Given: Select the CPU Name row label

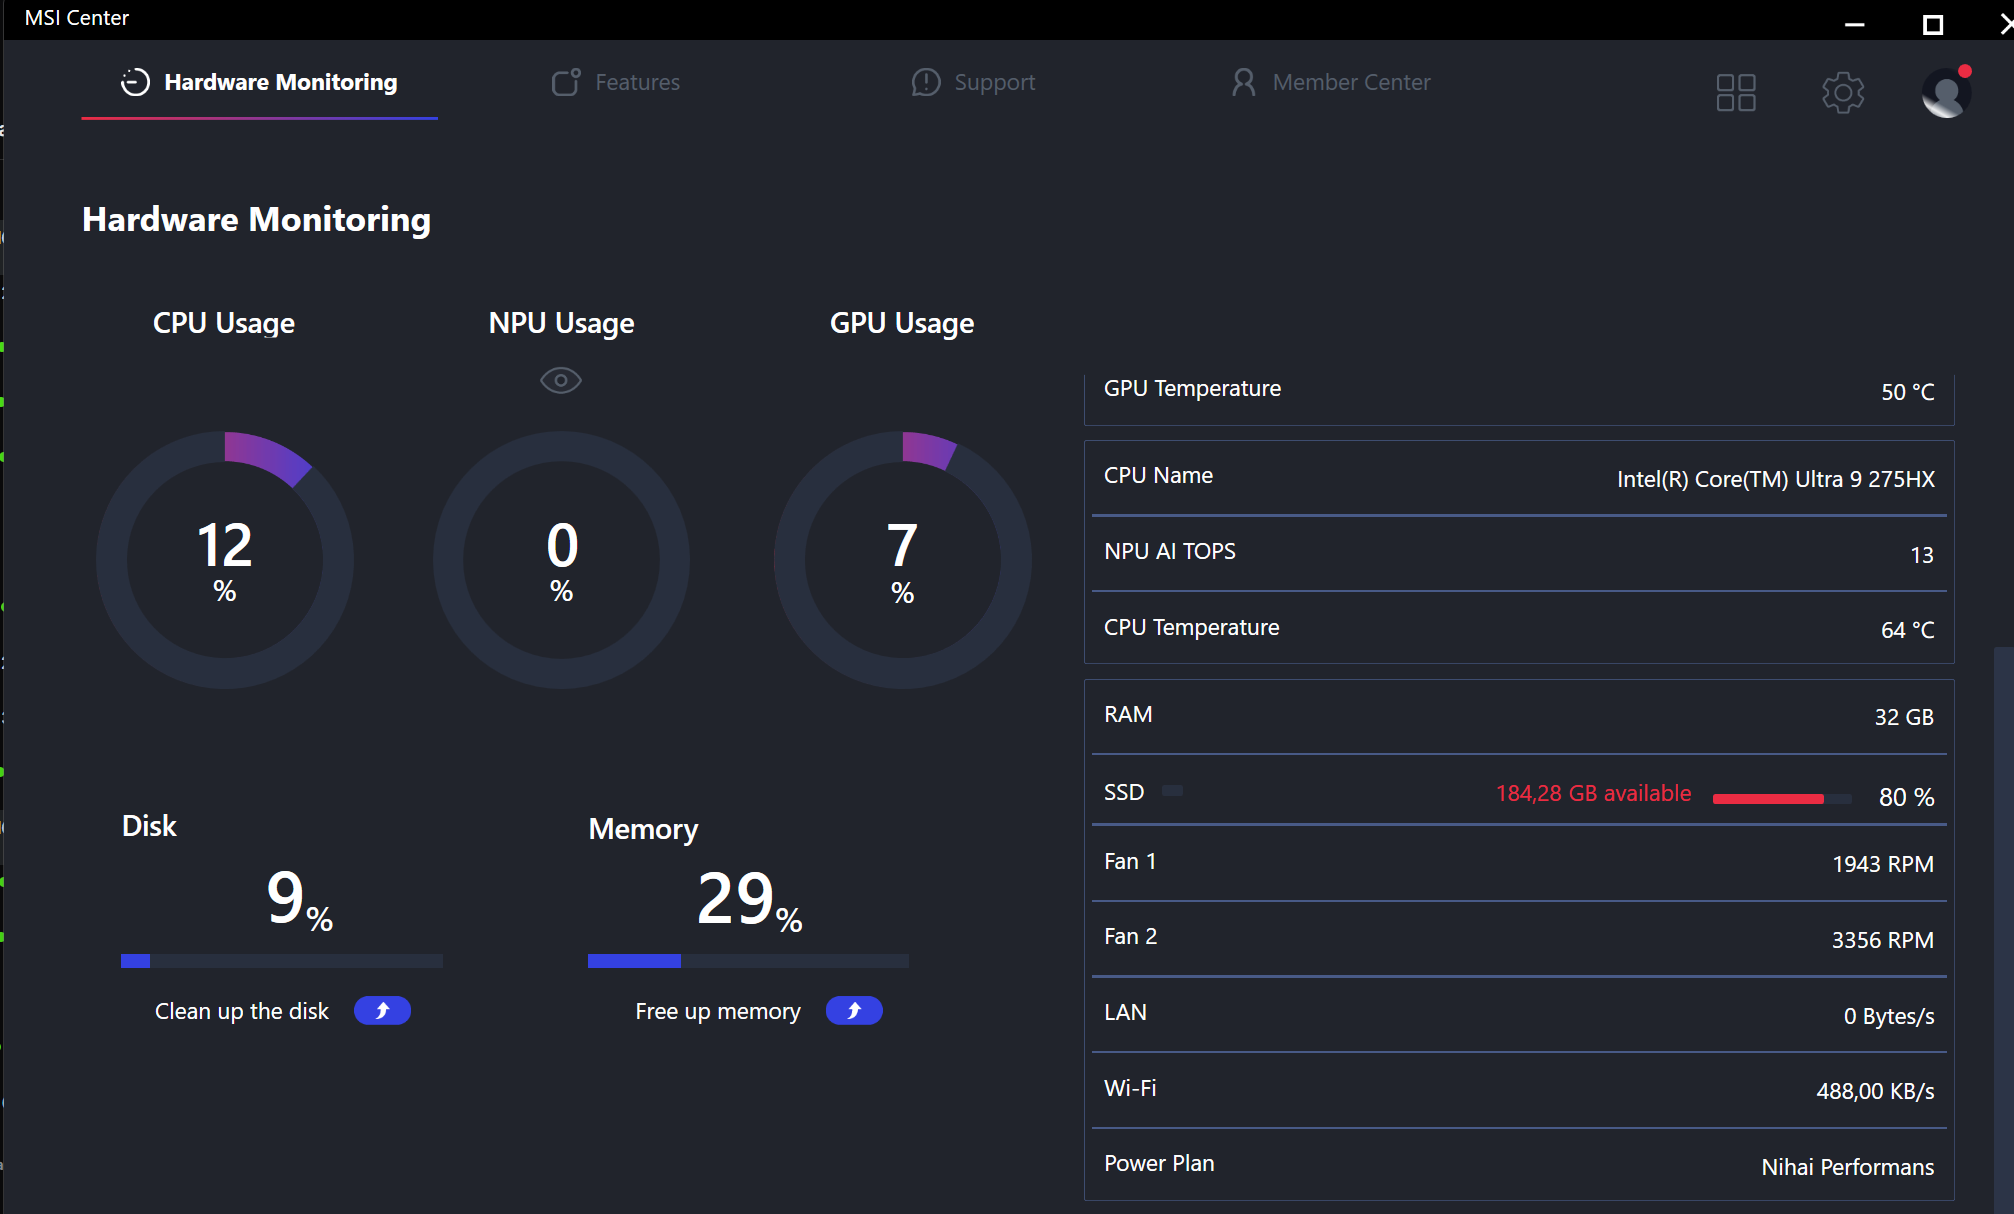Looking at the screenshot, I should pyautogui.click(x=1158, y=475).
